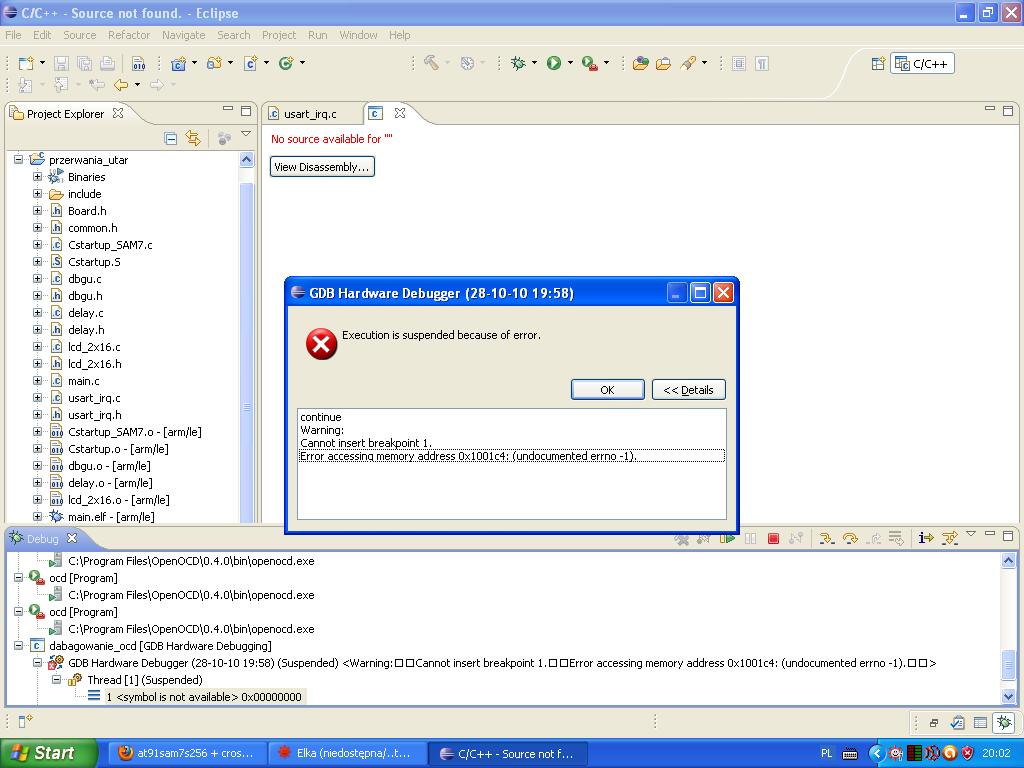Click Debug view scrollbar down arrow
Viewport: 1024px width, 768px height.
[x=1008, y=697]
